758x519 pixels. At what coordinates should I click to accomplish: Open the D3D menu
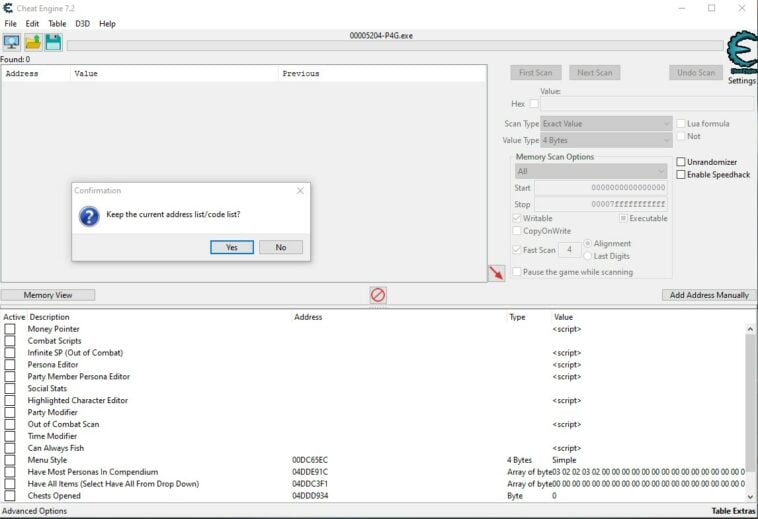coord(82,23)
